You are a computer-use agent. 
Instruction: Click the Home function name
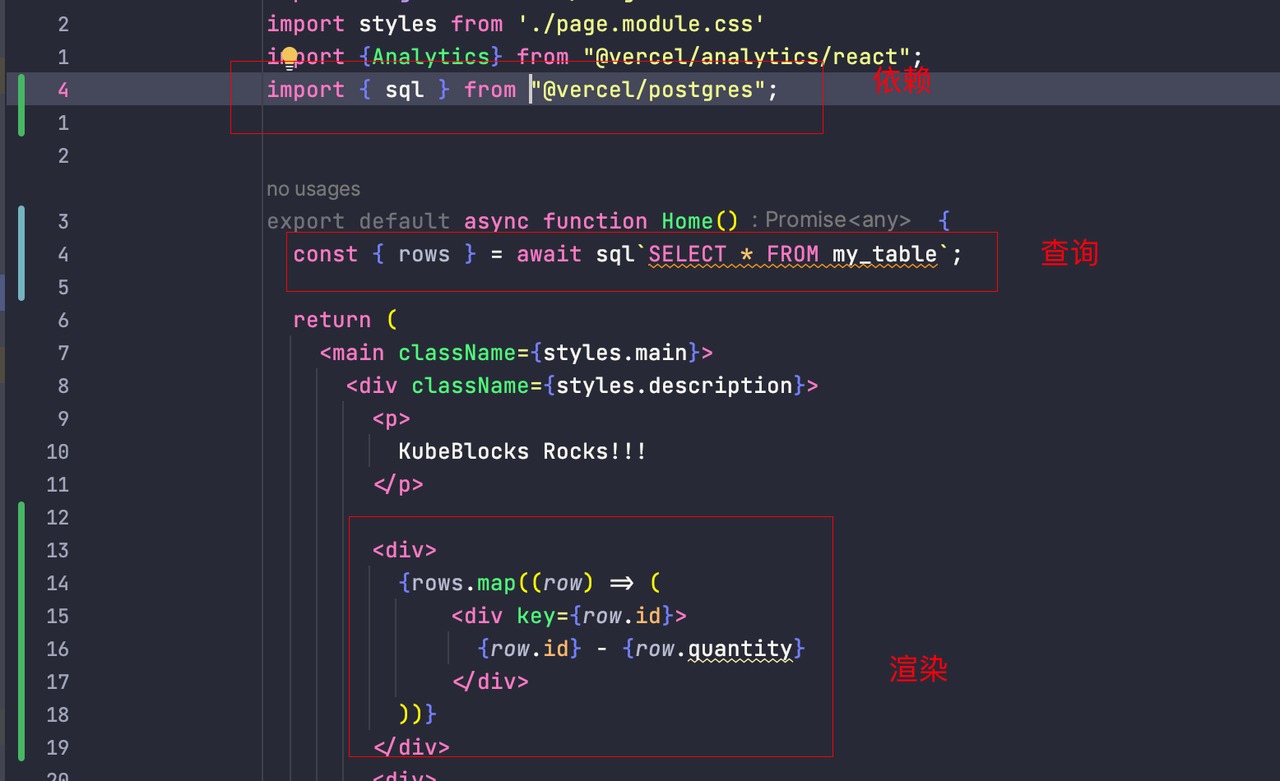click(x=687, y=221)
